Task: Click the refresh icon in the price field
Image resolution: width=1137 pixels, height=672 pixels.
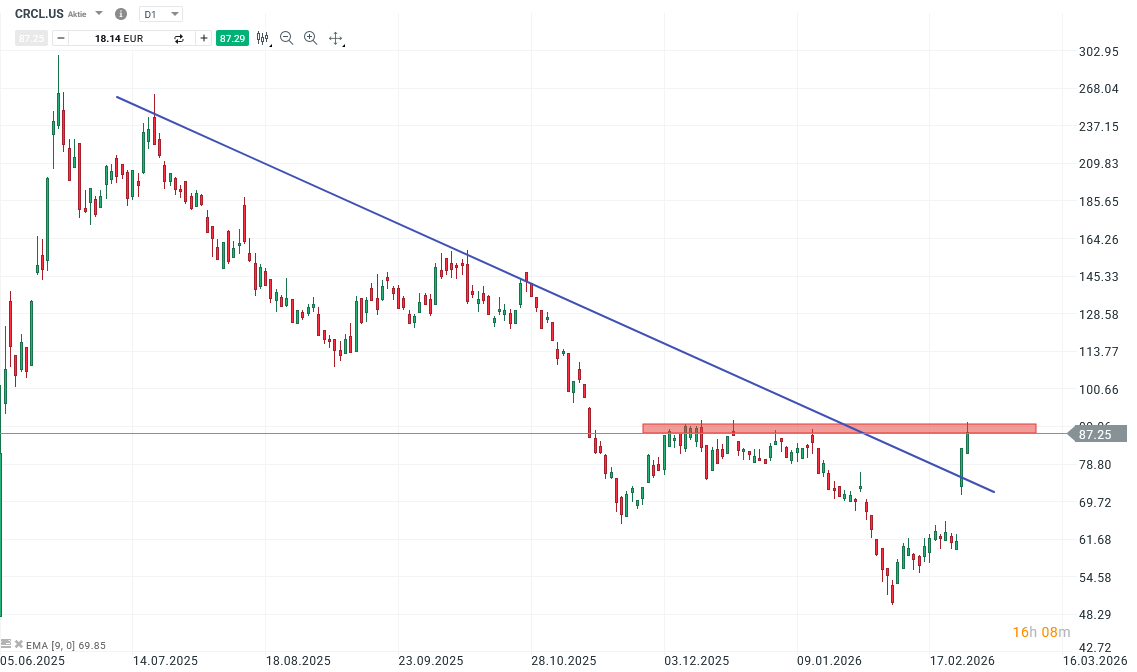Action: (x=179, y=38)
